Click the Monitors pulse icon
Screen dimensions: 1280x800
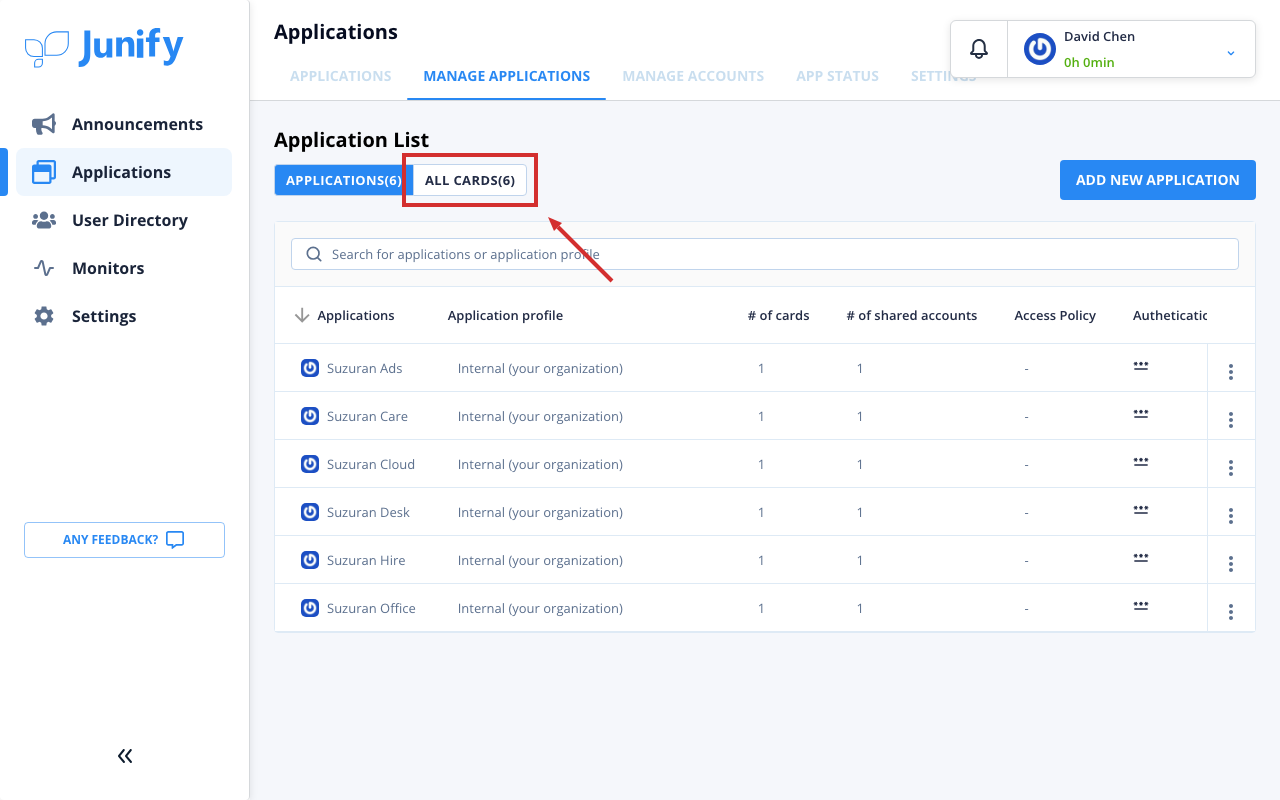click(x=44, y=268)
